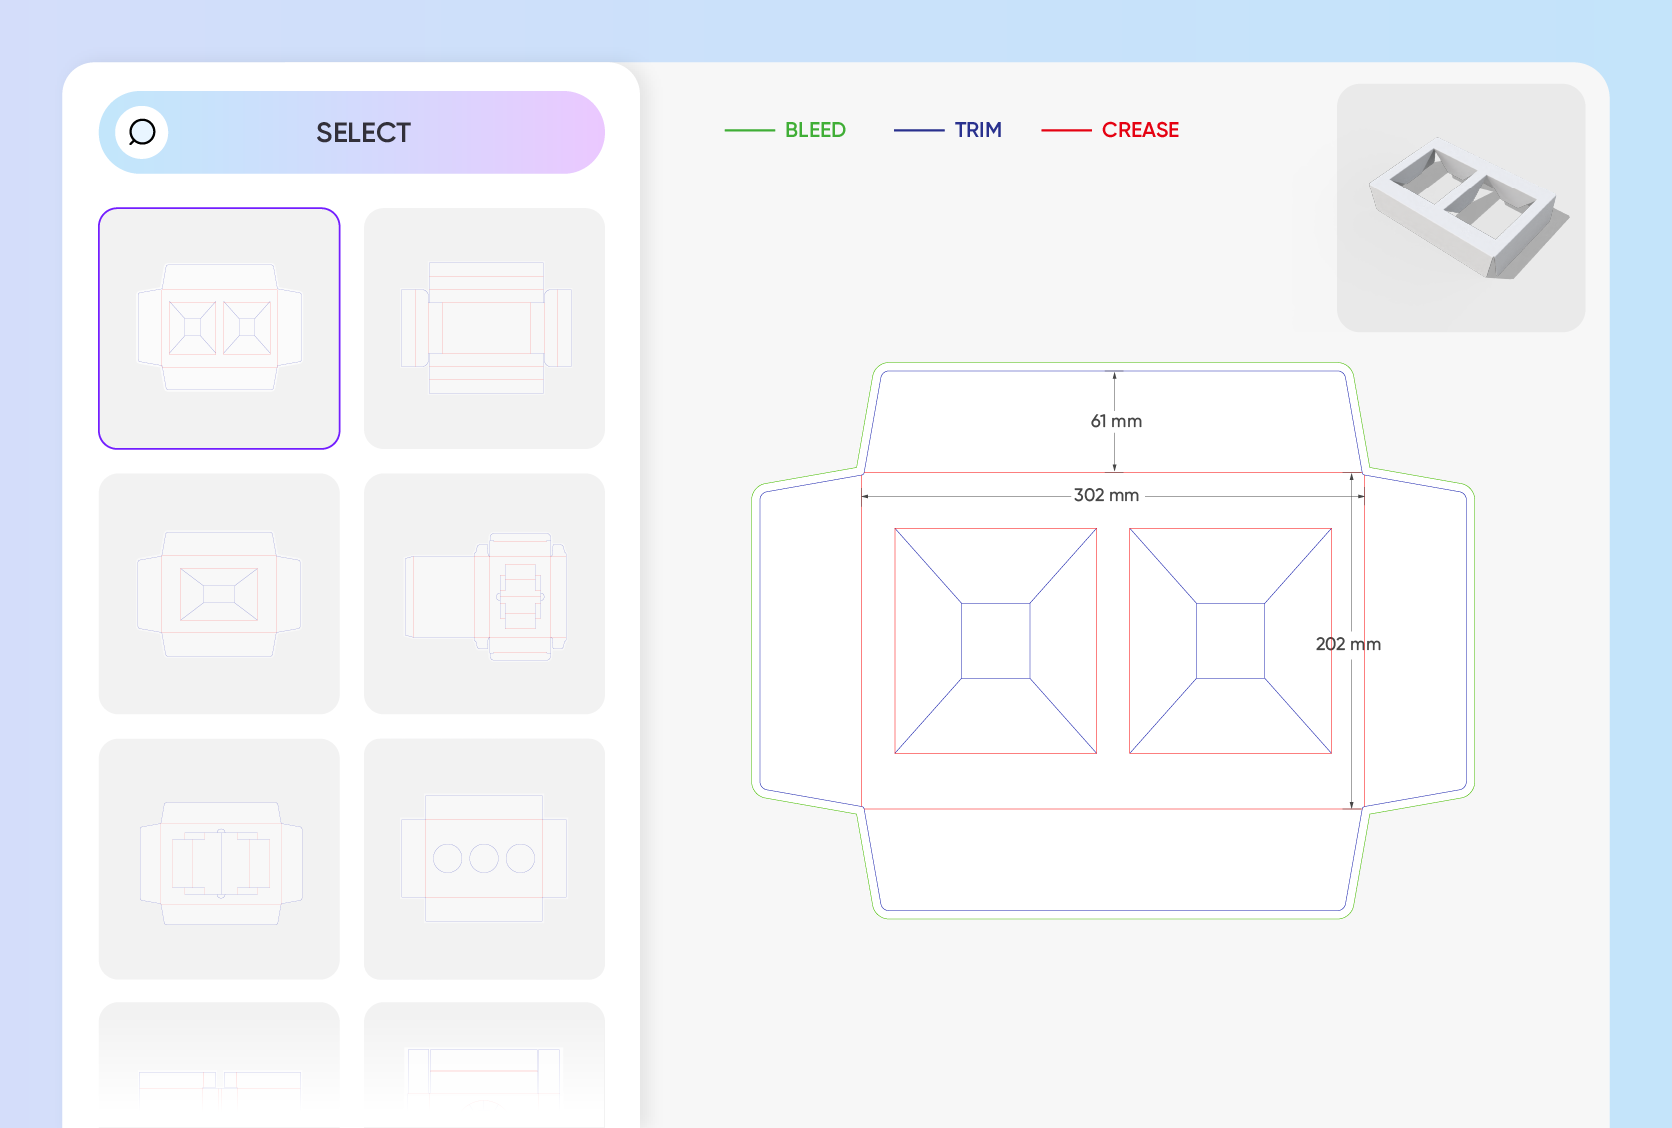This screenshot has width=1672, height=1128.
Task: Select the sleeve box with lock template
Action: 484,594
